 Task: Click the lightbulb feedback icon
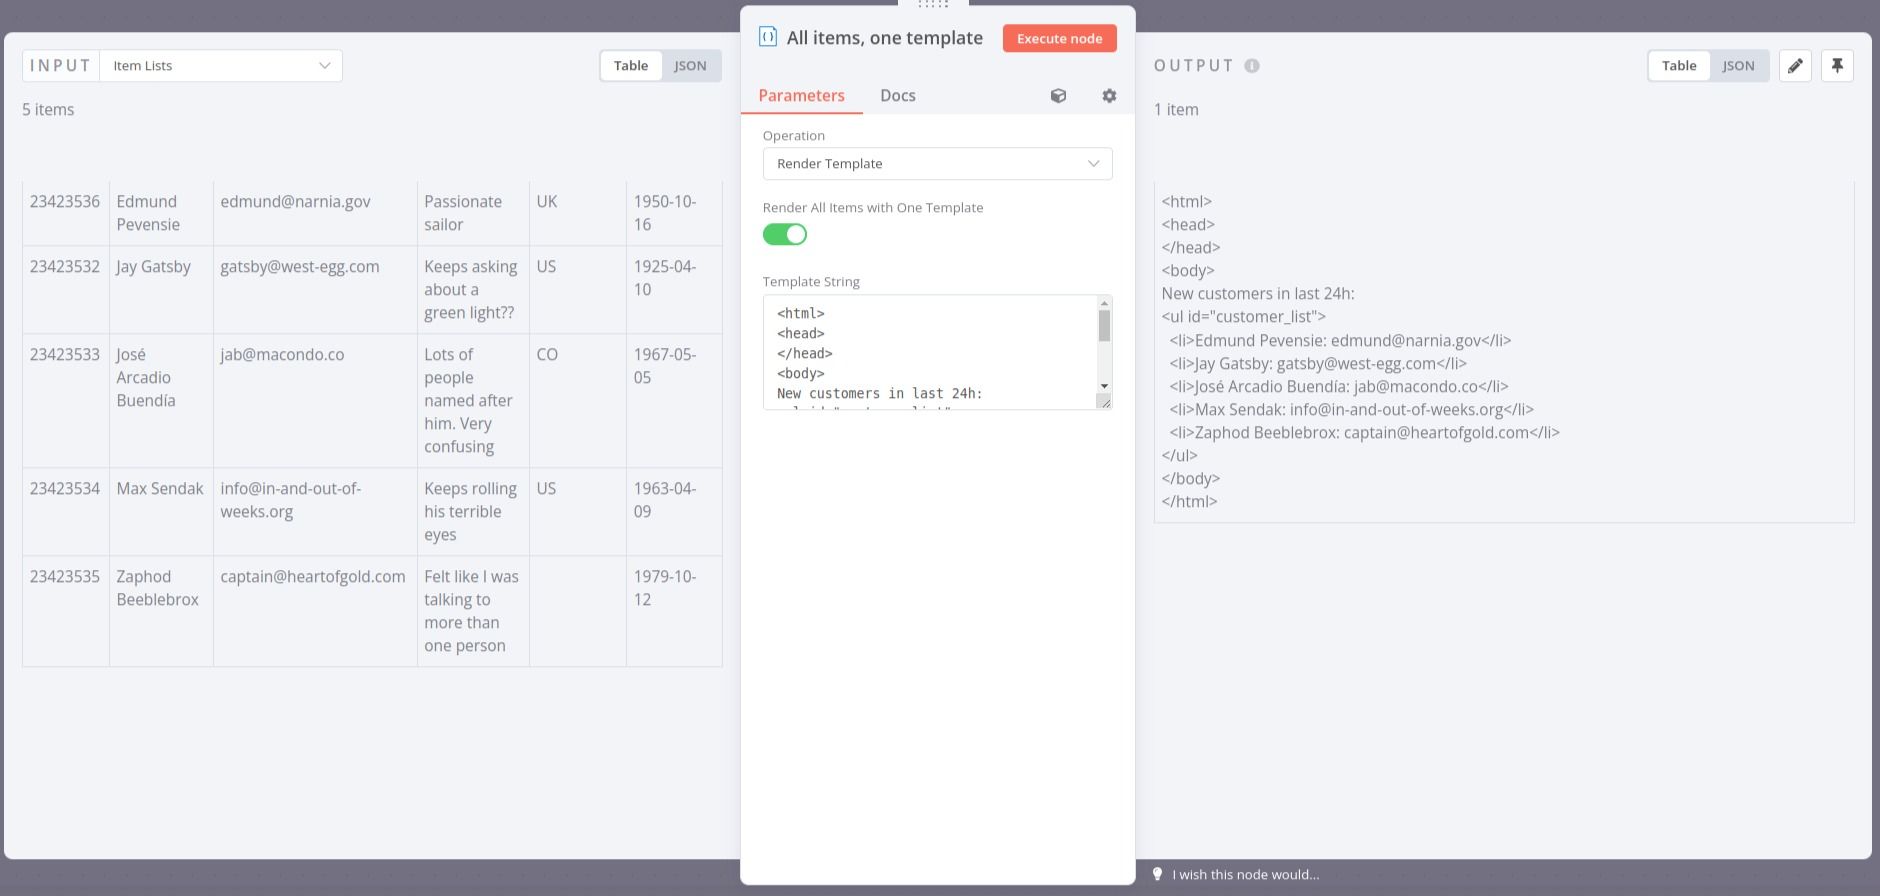pos(1158,874)
